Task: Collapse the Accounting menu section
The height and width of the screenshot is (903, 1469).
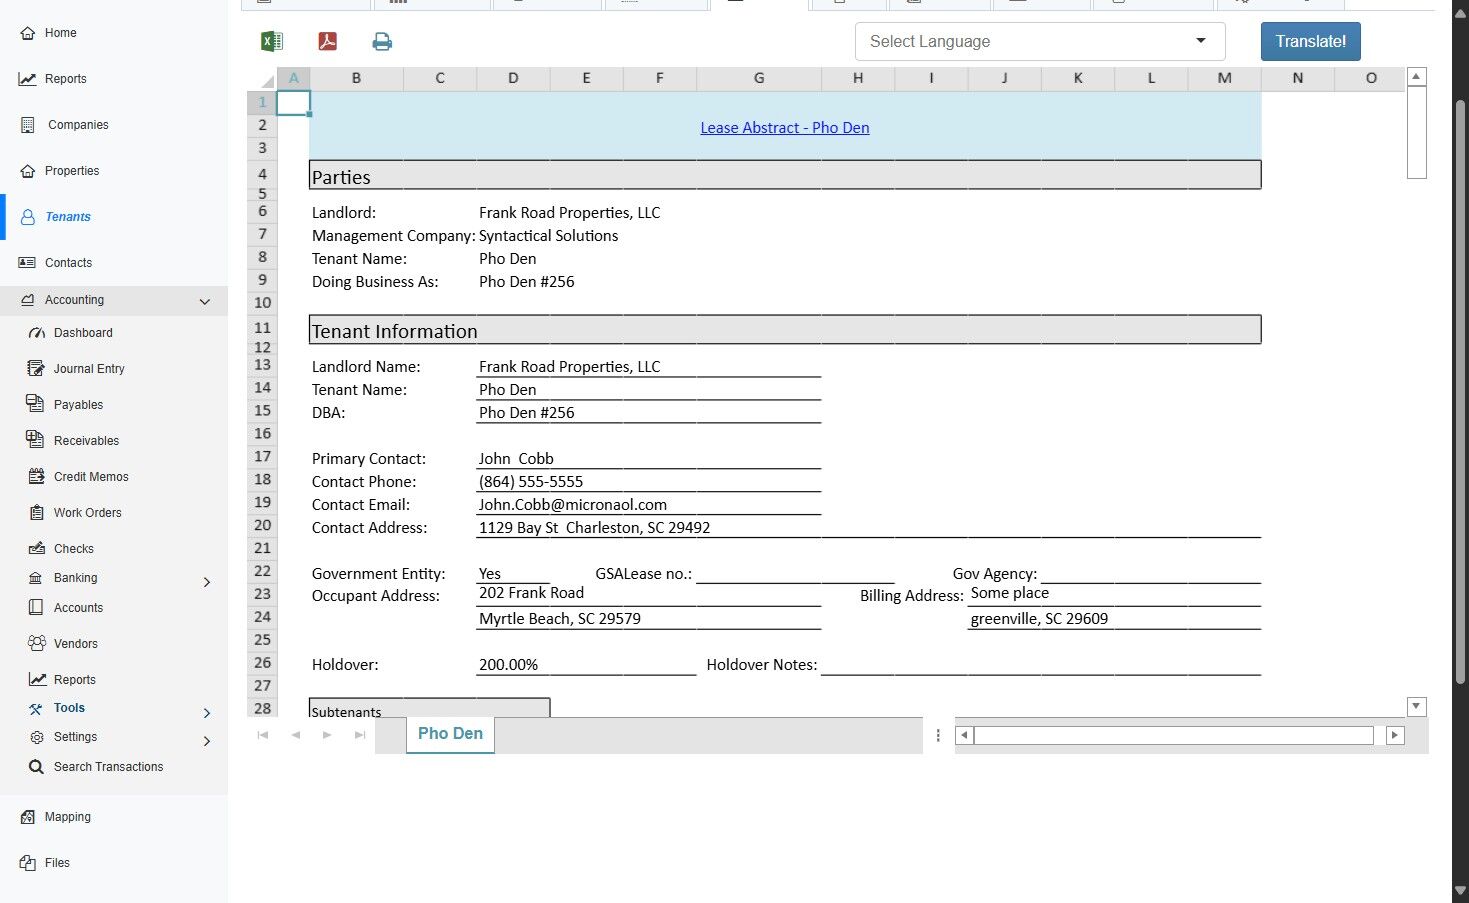Action: 204,301
